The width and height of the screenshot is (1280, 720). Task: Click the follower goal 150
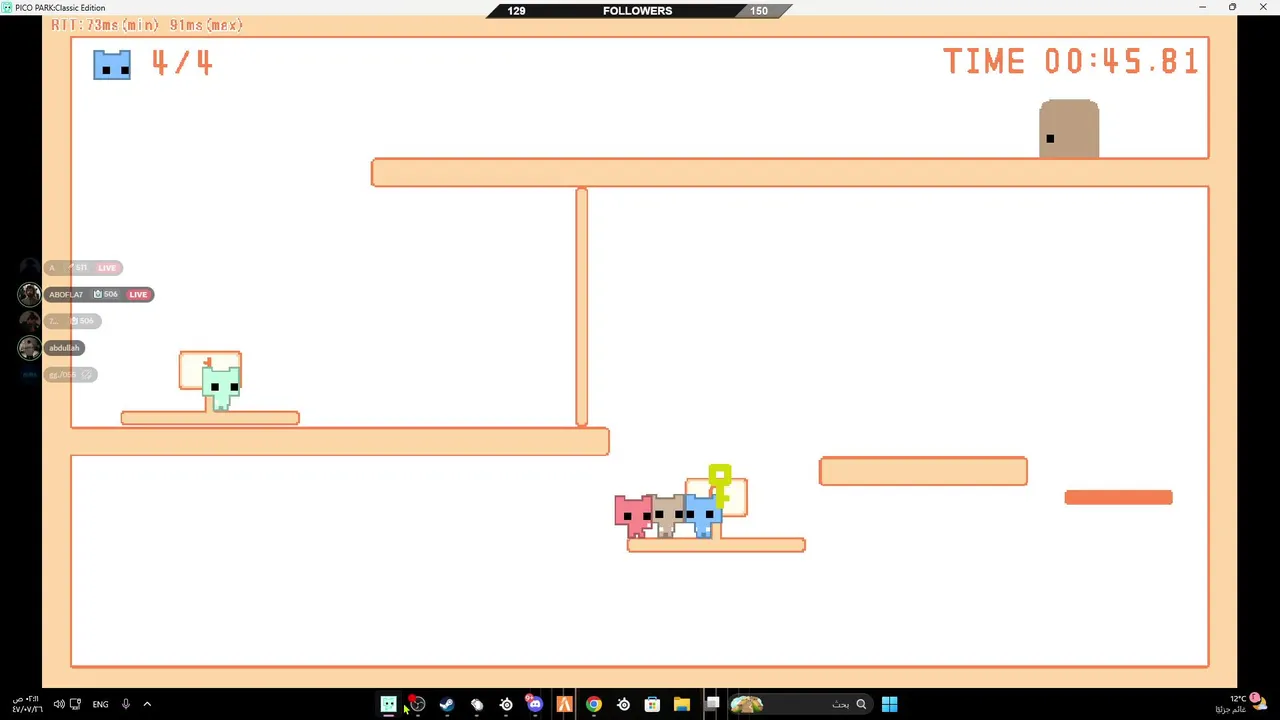pos(759,10)
